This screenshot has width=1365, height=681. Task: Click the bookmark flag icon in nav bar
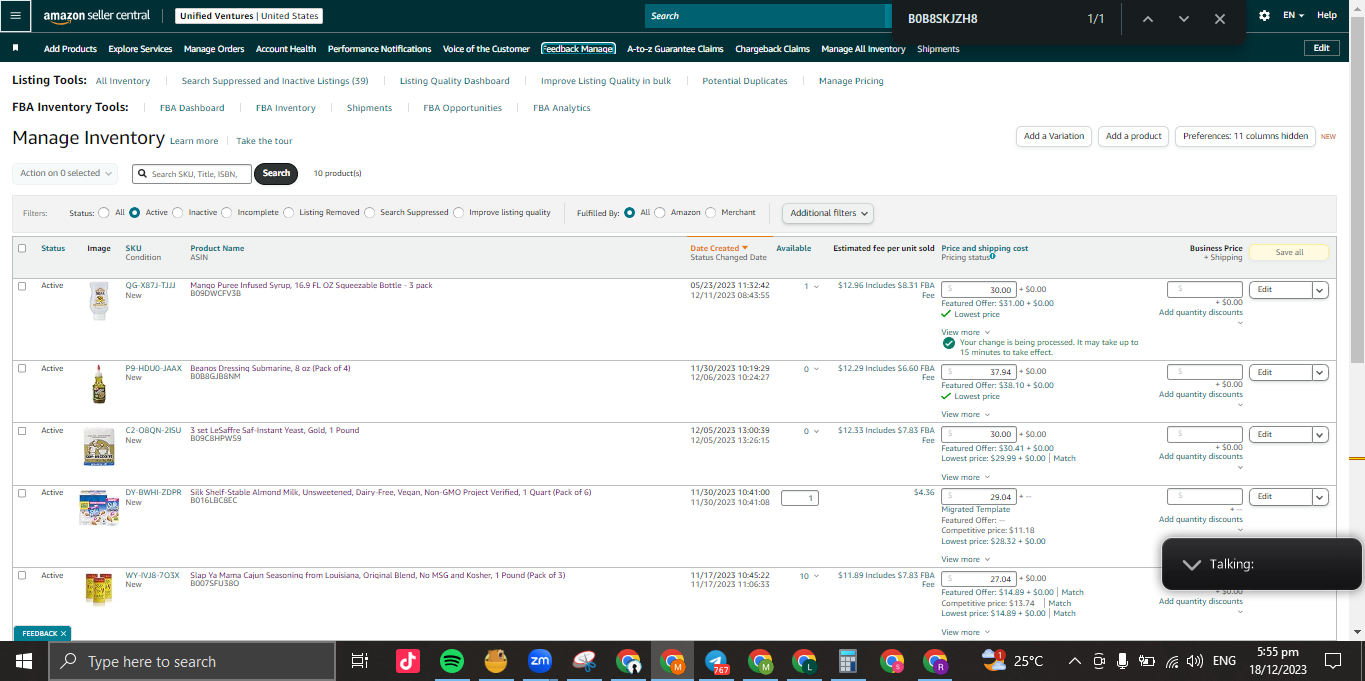coord(15,48)
